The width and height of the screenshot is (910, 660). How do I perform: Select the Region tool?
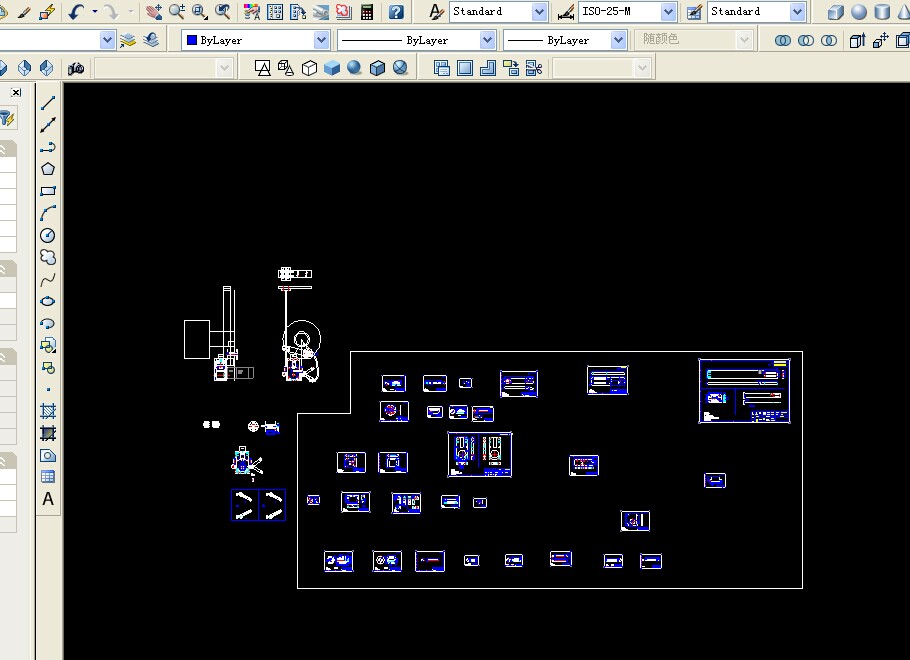click(x=48, y=455)
